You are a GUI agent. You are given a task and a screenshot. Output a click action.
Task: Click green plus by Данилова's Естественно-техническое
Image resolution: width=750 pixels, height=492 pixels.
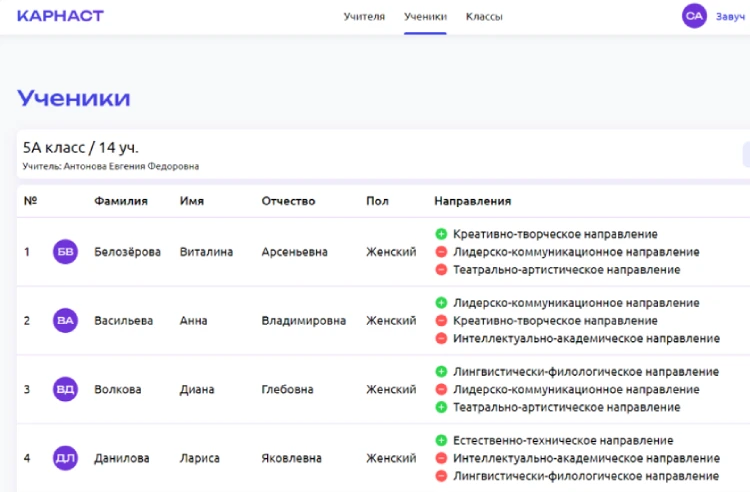pyautogui.click(x=441, y=440)
